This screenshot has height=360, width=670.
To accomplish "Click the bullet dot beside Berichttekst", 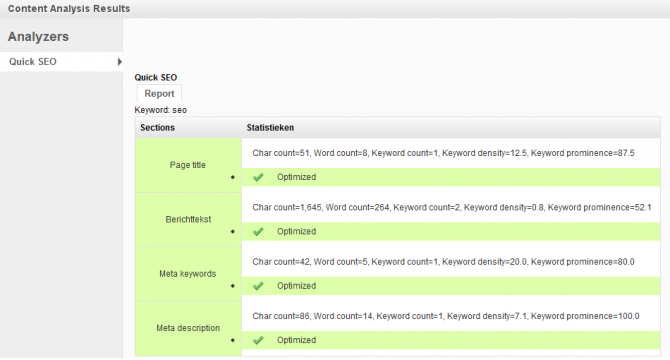I will click(232, 231).
